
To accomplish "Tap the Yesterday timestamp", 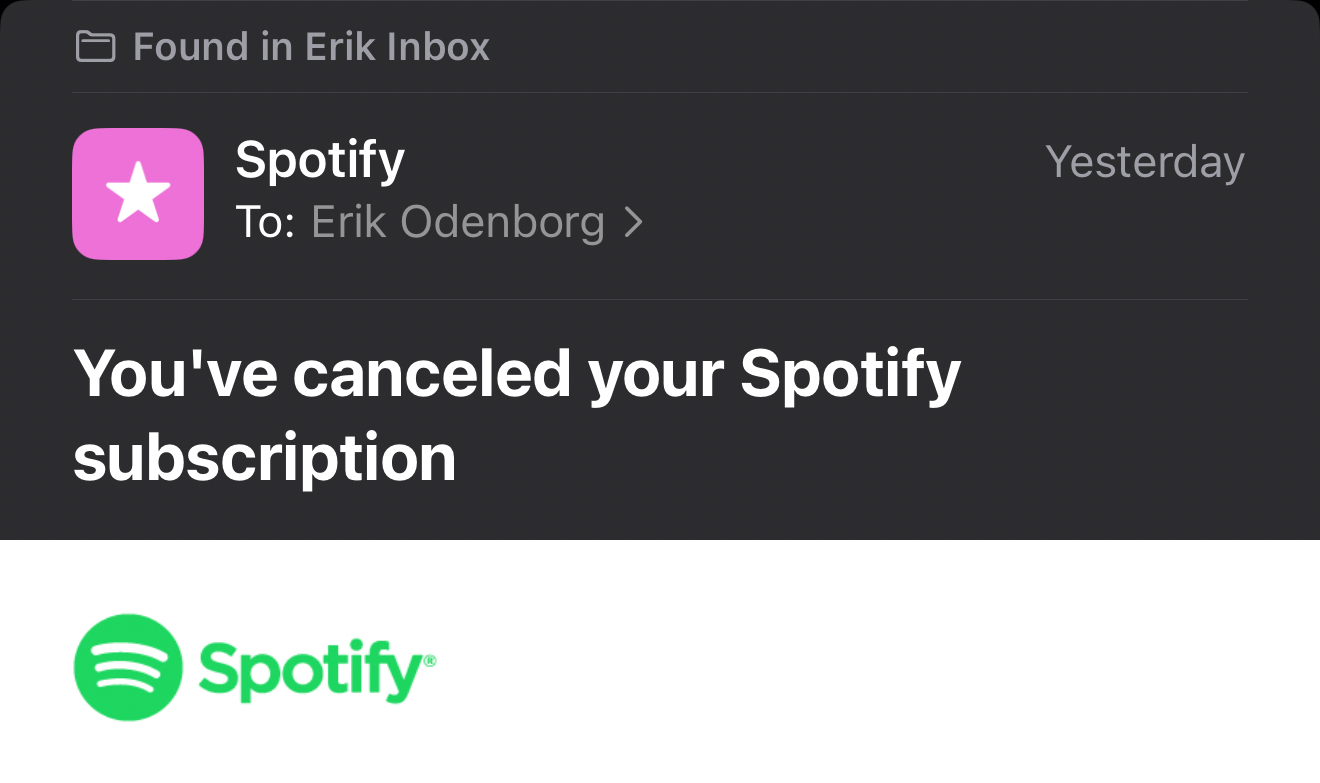I will point(1144,162).
